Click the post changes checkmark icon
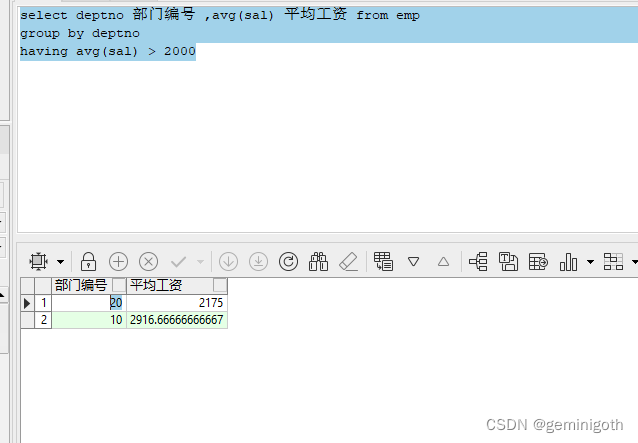The width and height of the screenshot is (638, 443). click(179, 262)
